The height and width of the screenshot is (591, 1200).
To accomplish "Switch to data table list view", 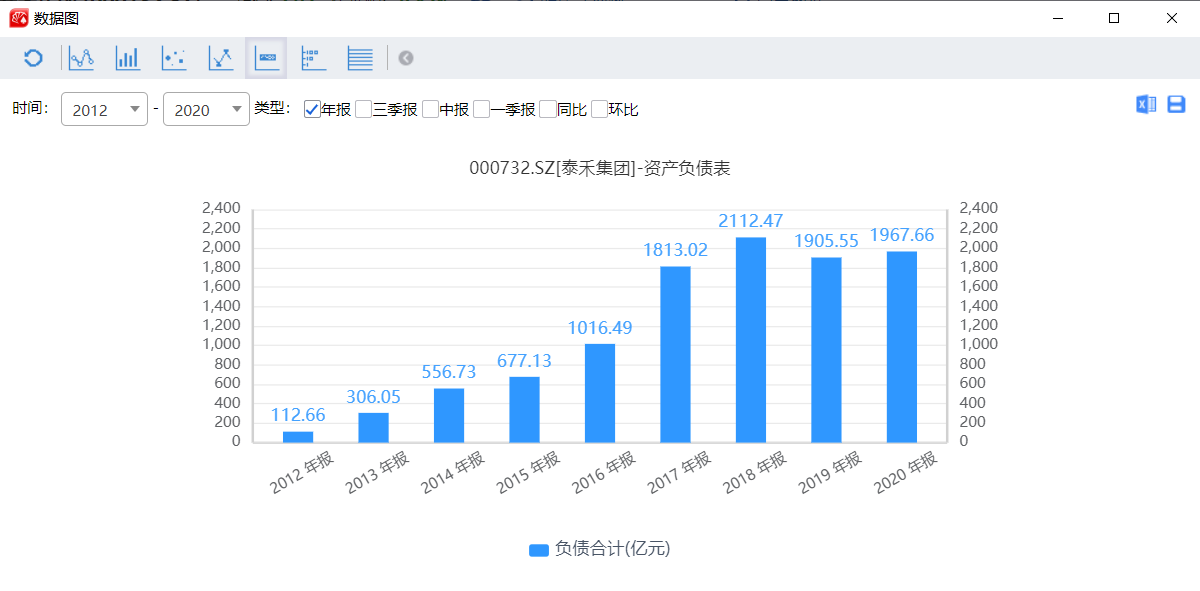I will (360, 58).
